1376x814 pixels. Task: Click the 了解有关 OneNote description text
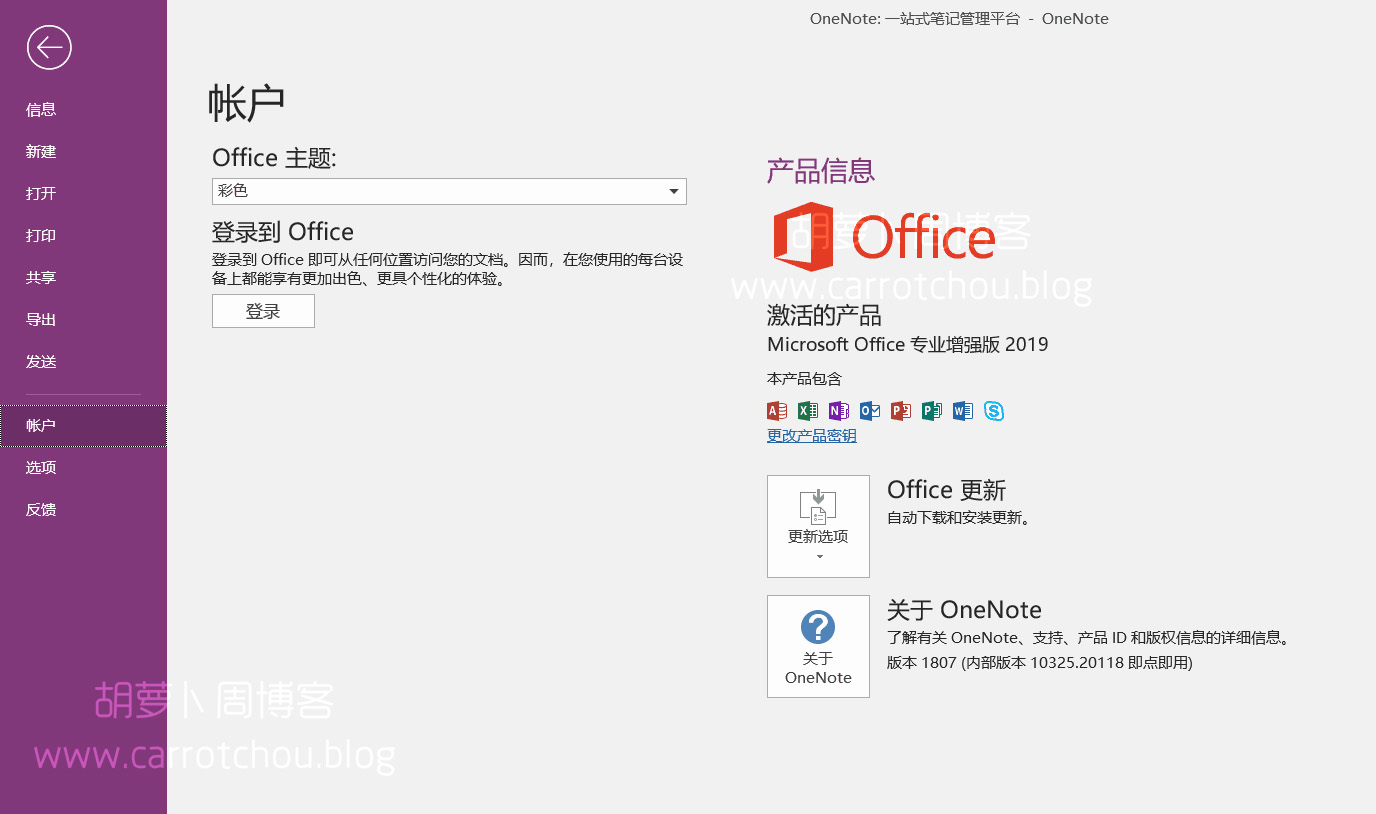click(x=1090, y=638)
